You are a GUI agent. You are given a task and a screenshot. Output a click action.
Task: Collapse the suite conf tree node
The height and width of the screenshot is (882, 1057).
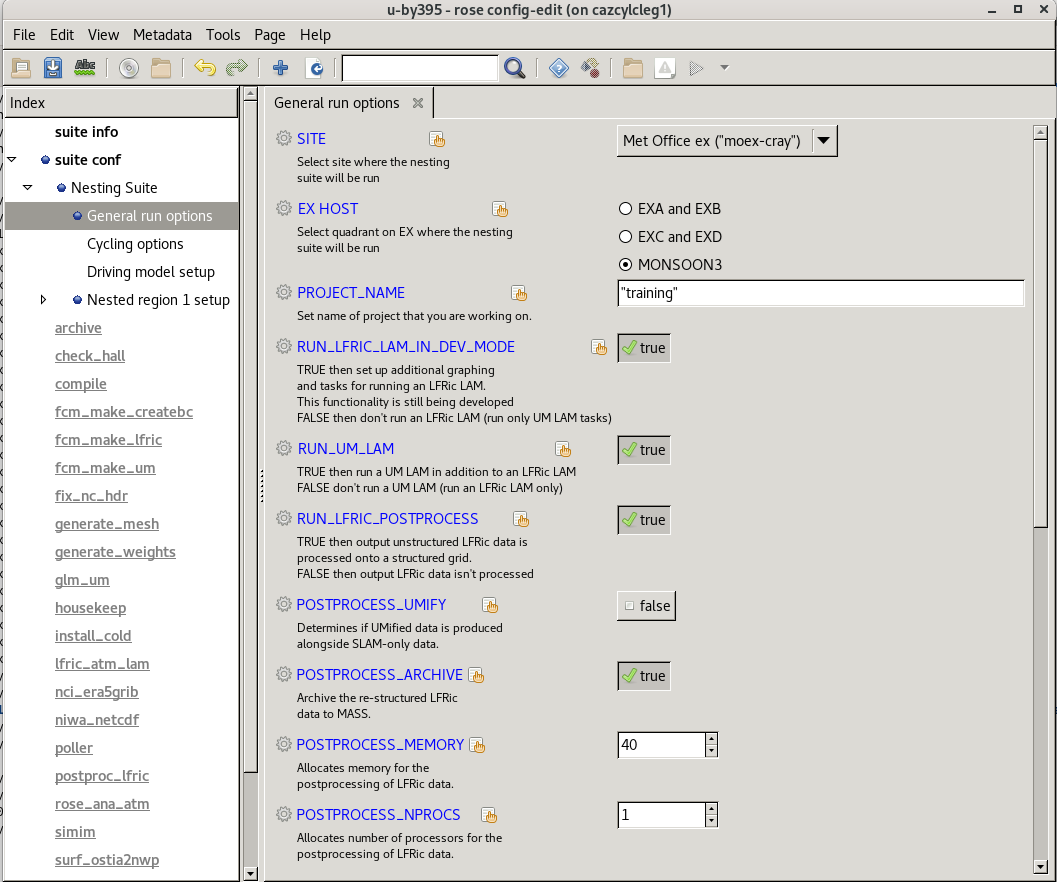pyautogui.click(x=11, y=160)
